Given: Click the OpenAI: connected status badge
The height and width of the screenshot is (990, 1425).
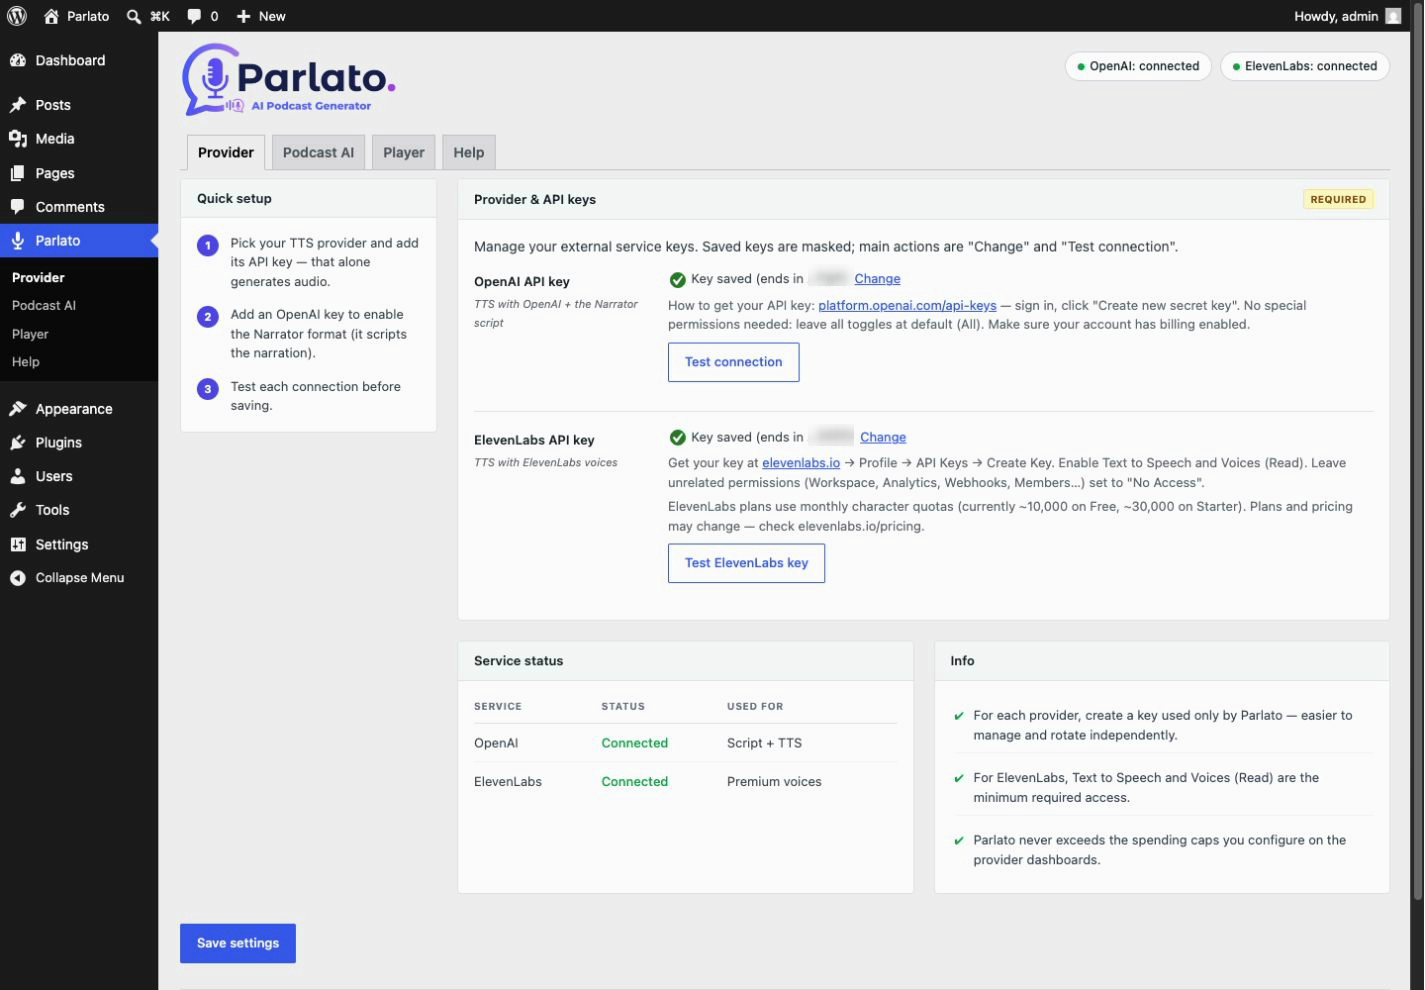Looking at the screenshot, I should (x=1138, y=66).
